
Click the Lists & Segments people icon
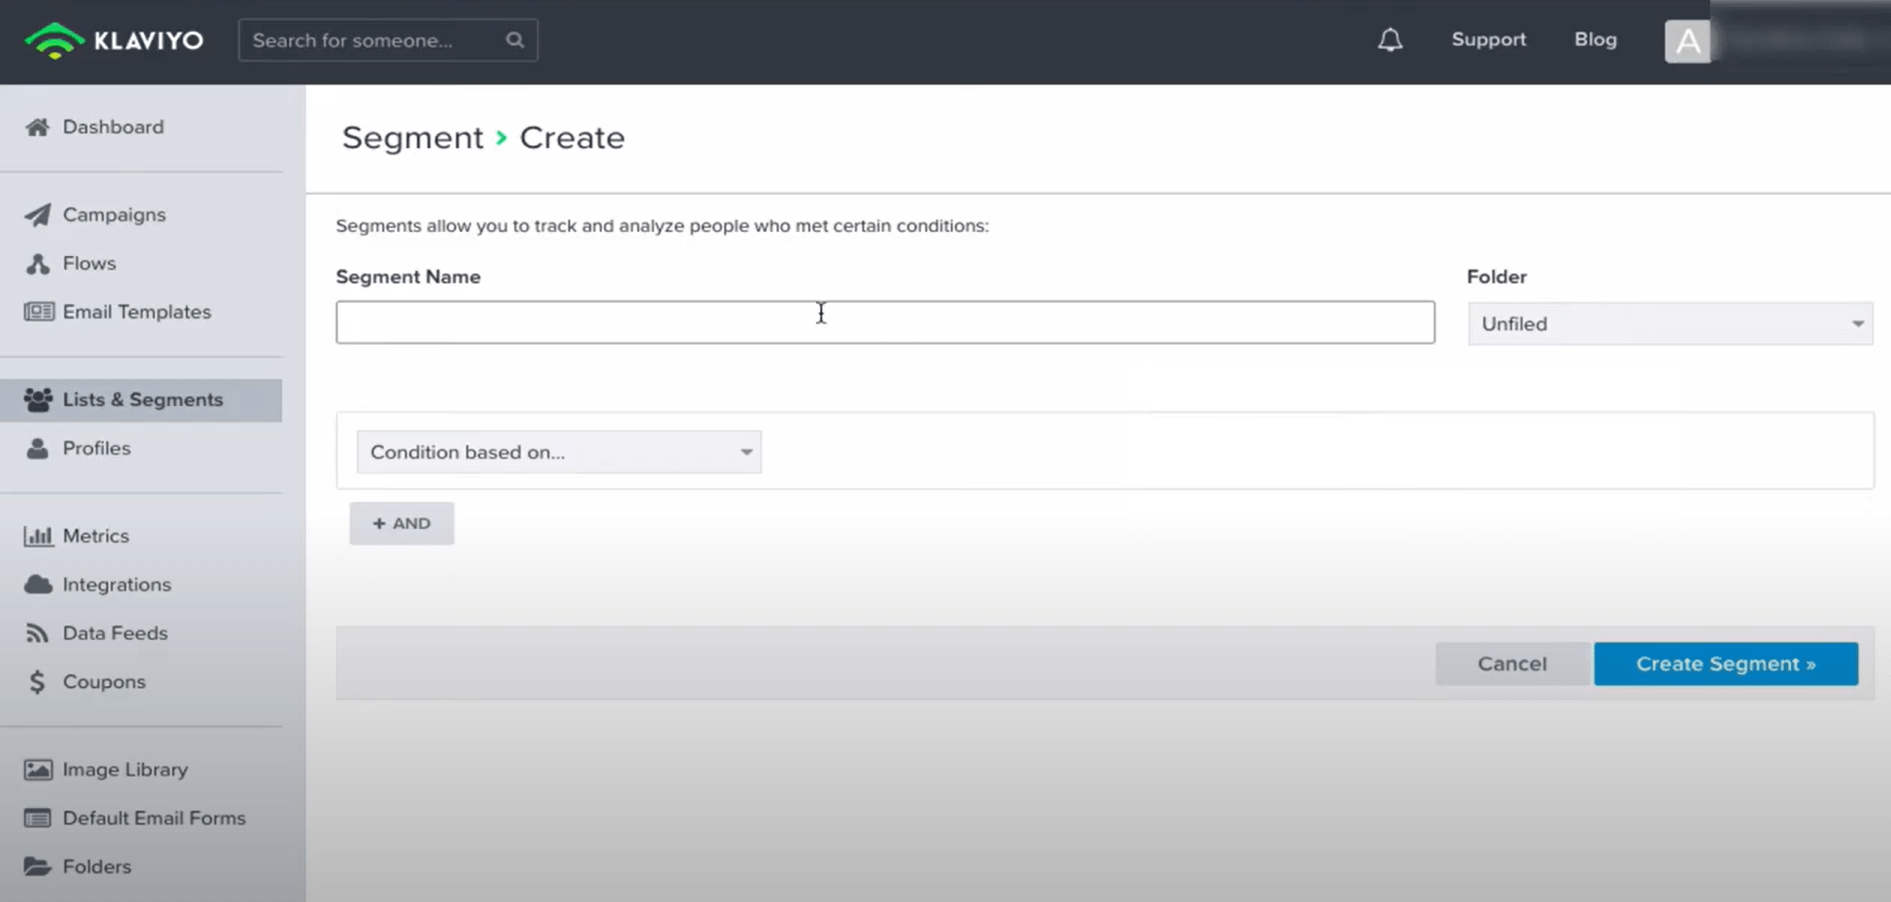(x=38, y=400)
